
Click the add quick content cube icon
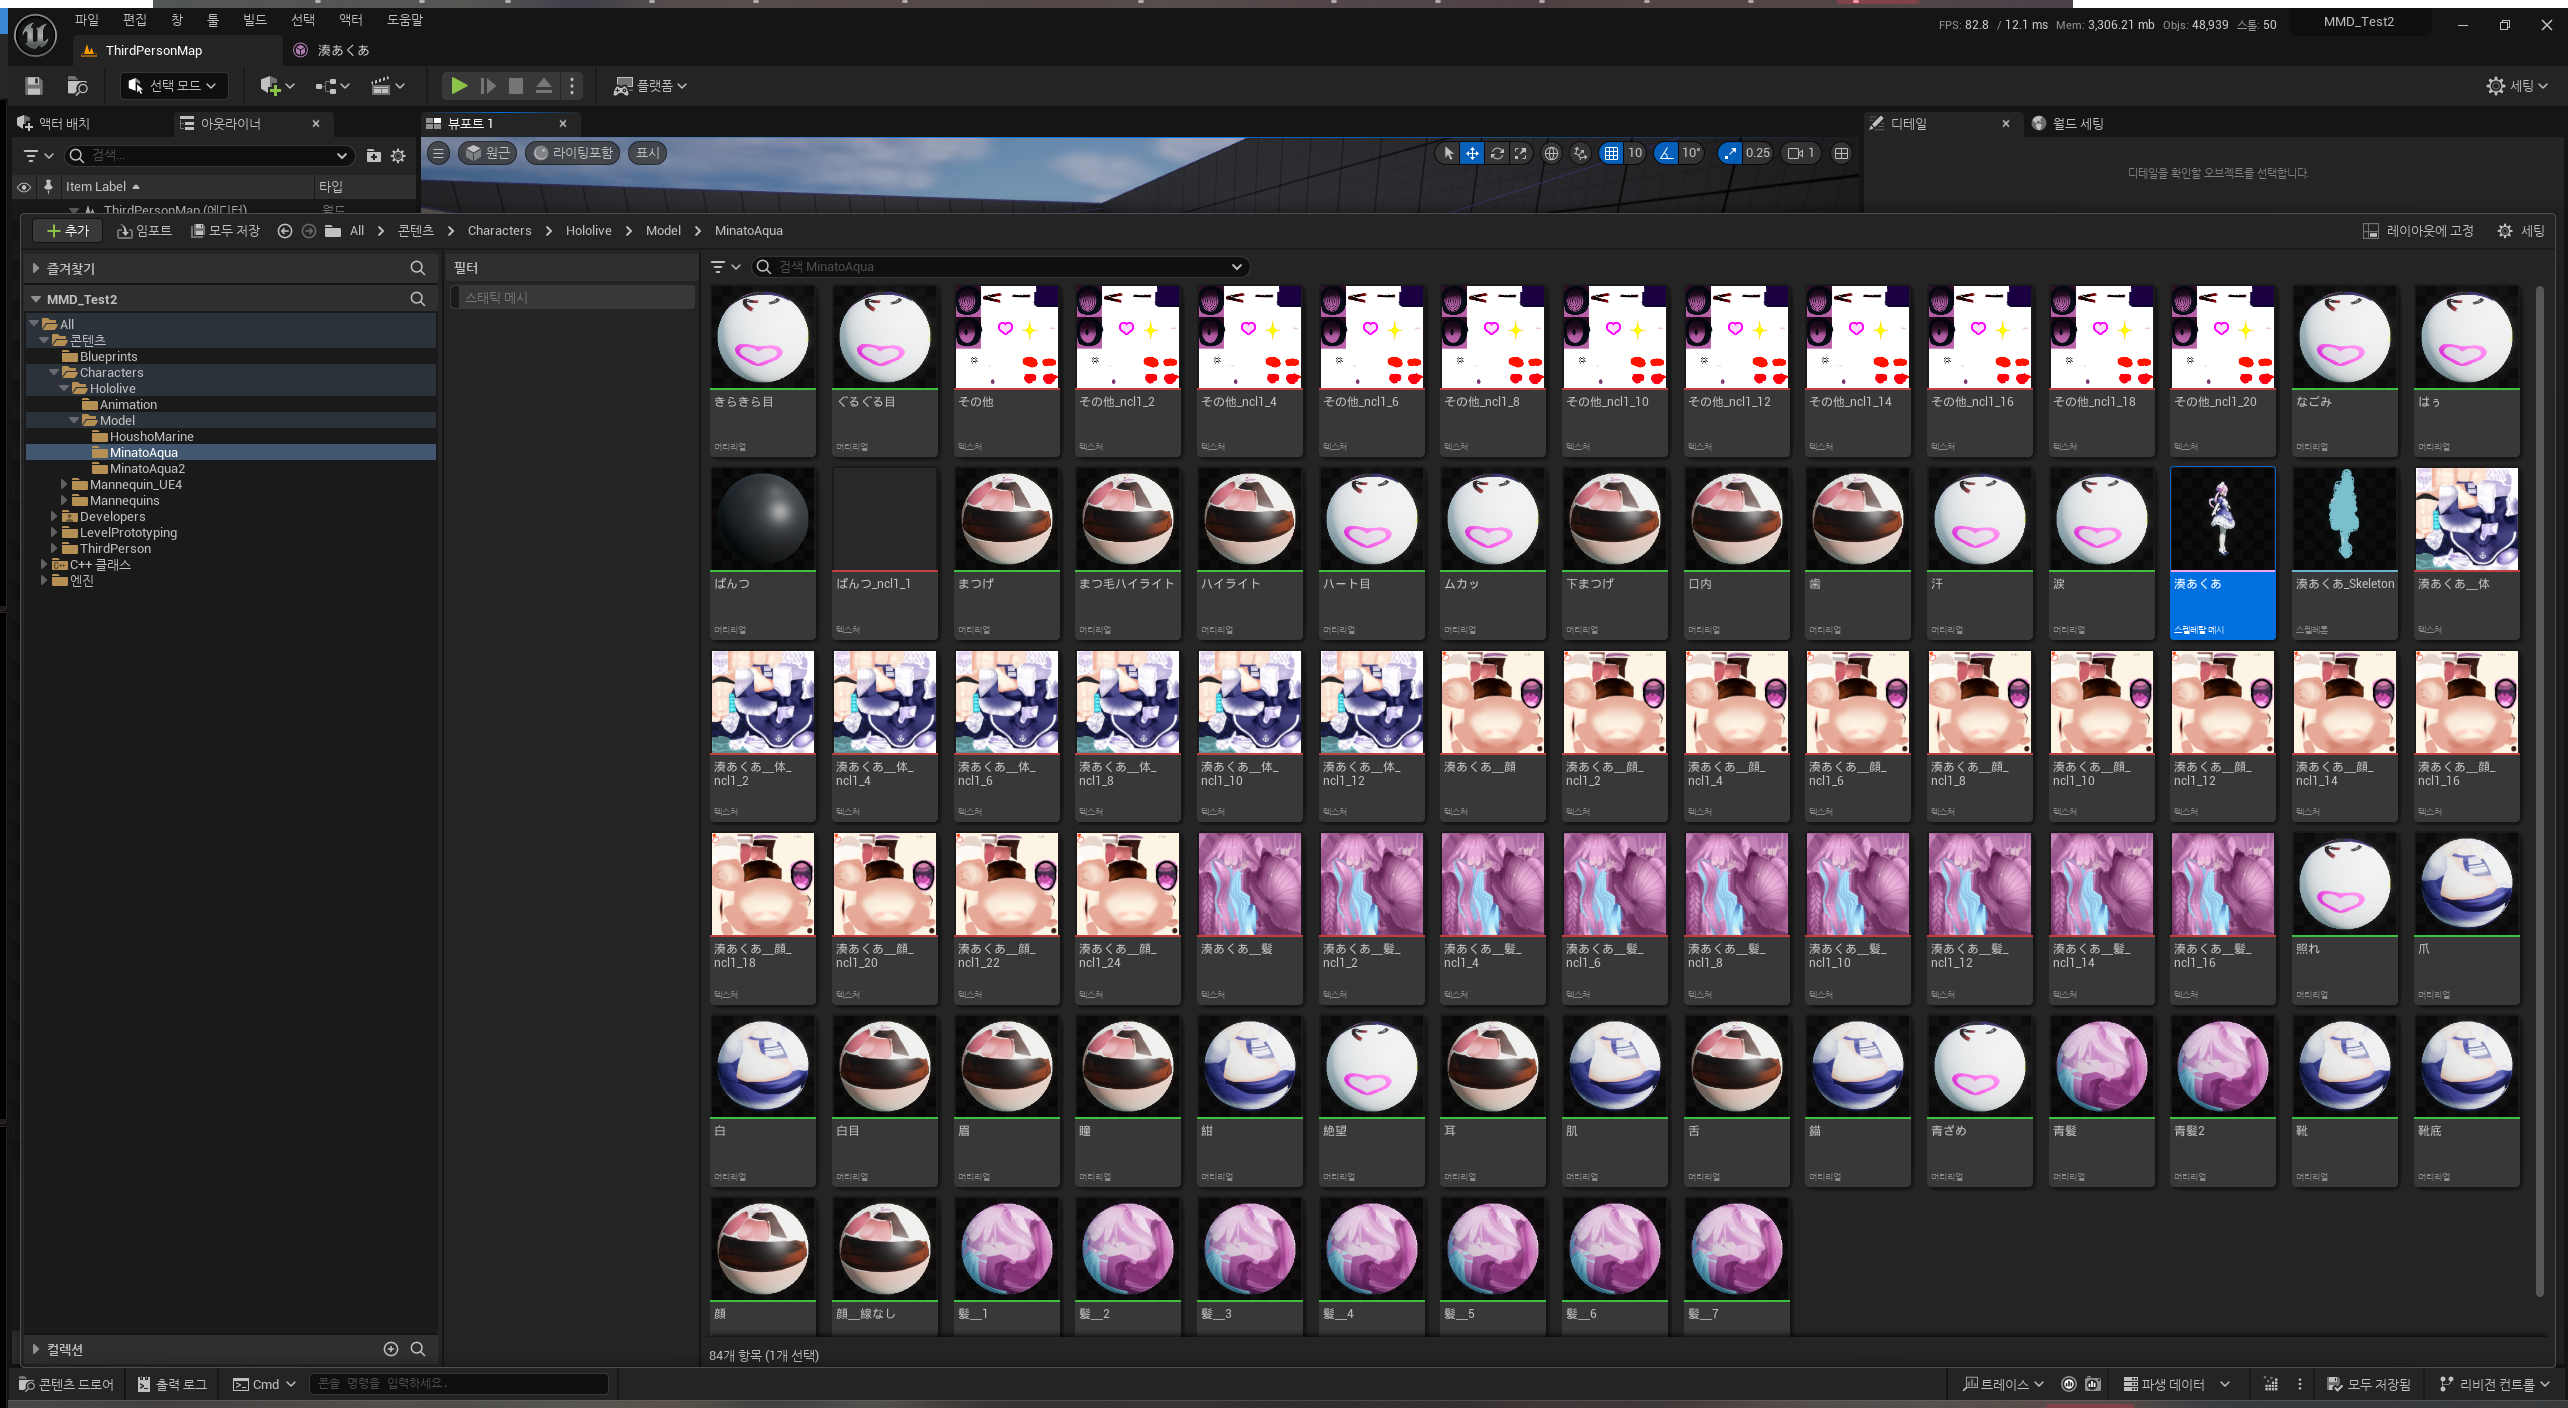(x=270, y=86)
